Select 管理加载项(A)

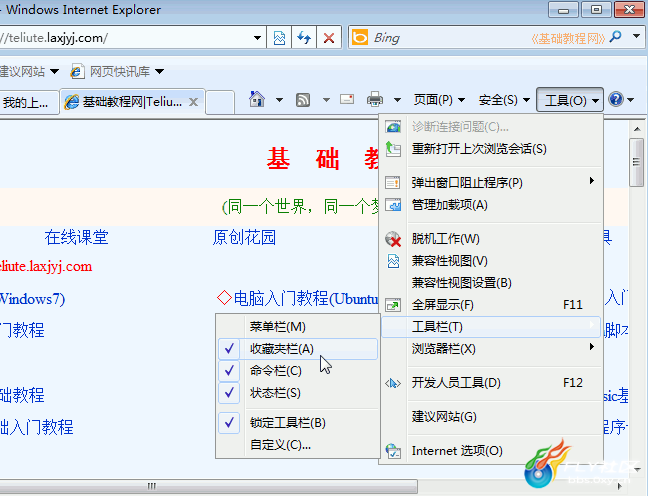coord(491,205)
